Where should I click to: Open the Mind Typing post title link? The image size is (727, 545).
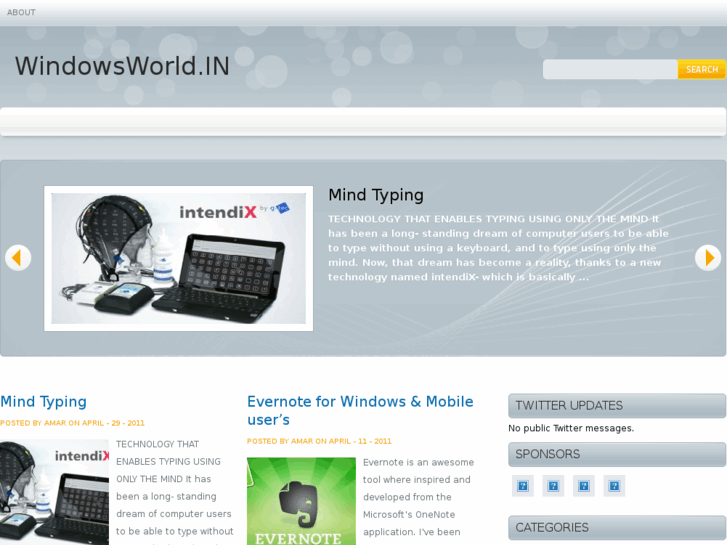pyautogui.click(x=44, y=401)
